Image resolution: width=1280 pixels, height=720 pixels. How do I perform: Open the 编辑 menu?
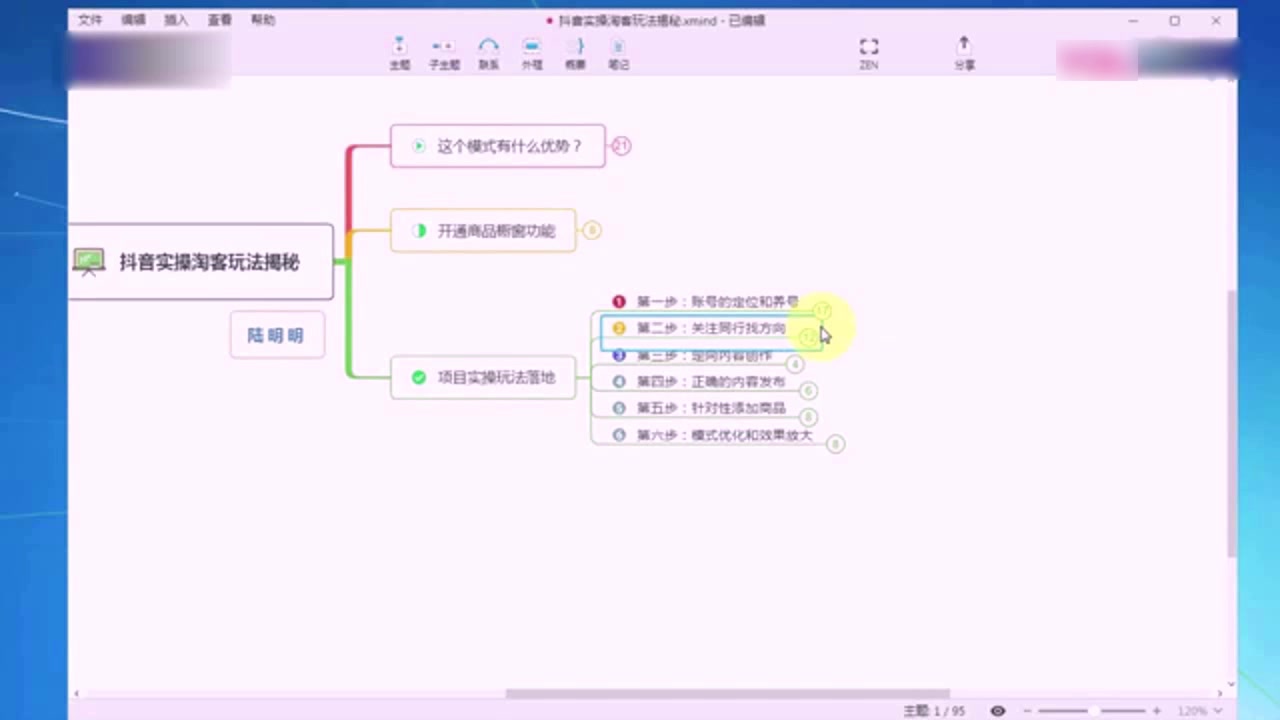133,20
